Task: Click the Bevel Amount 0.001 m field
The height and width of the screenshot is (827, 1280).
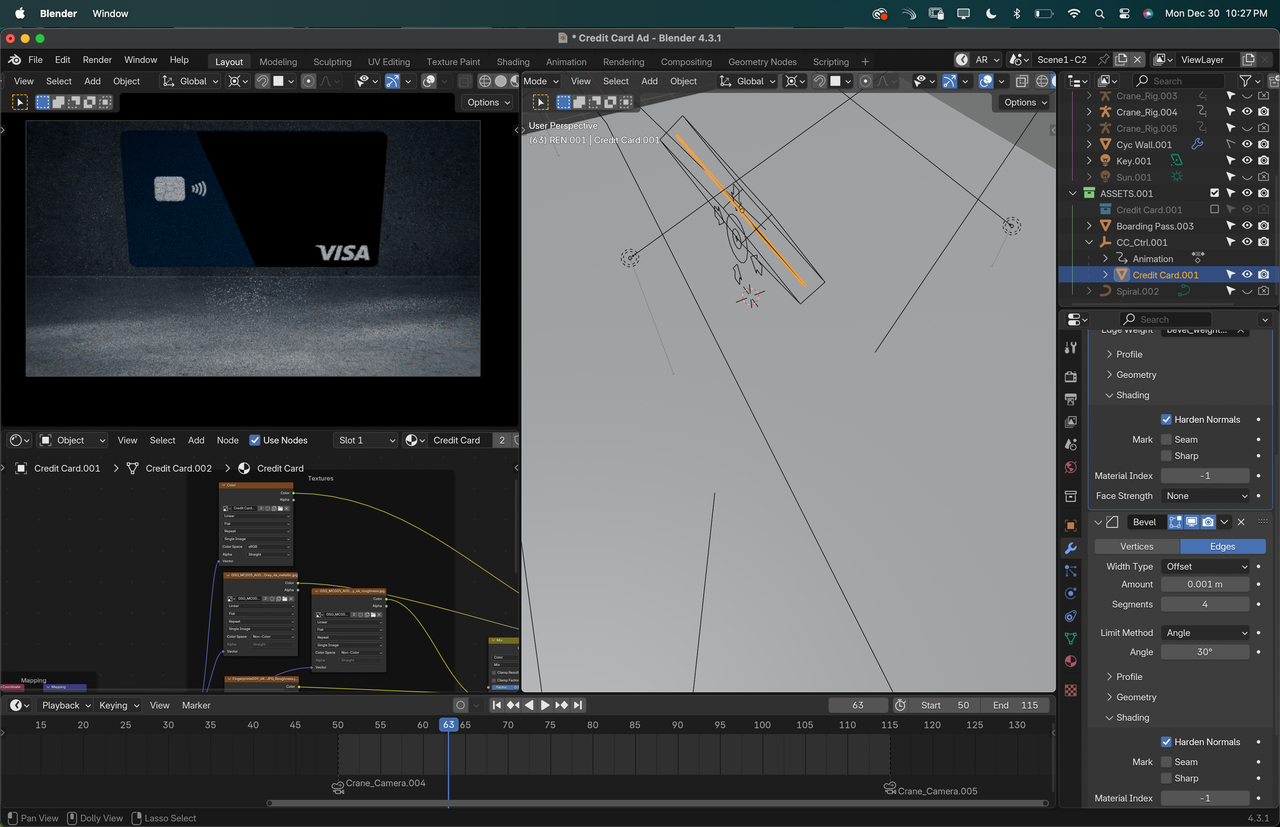Action: [x=1206, y=584]
